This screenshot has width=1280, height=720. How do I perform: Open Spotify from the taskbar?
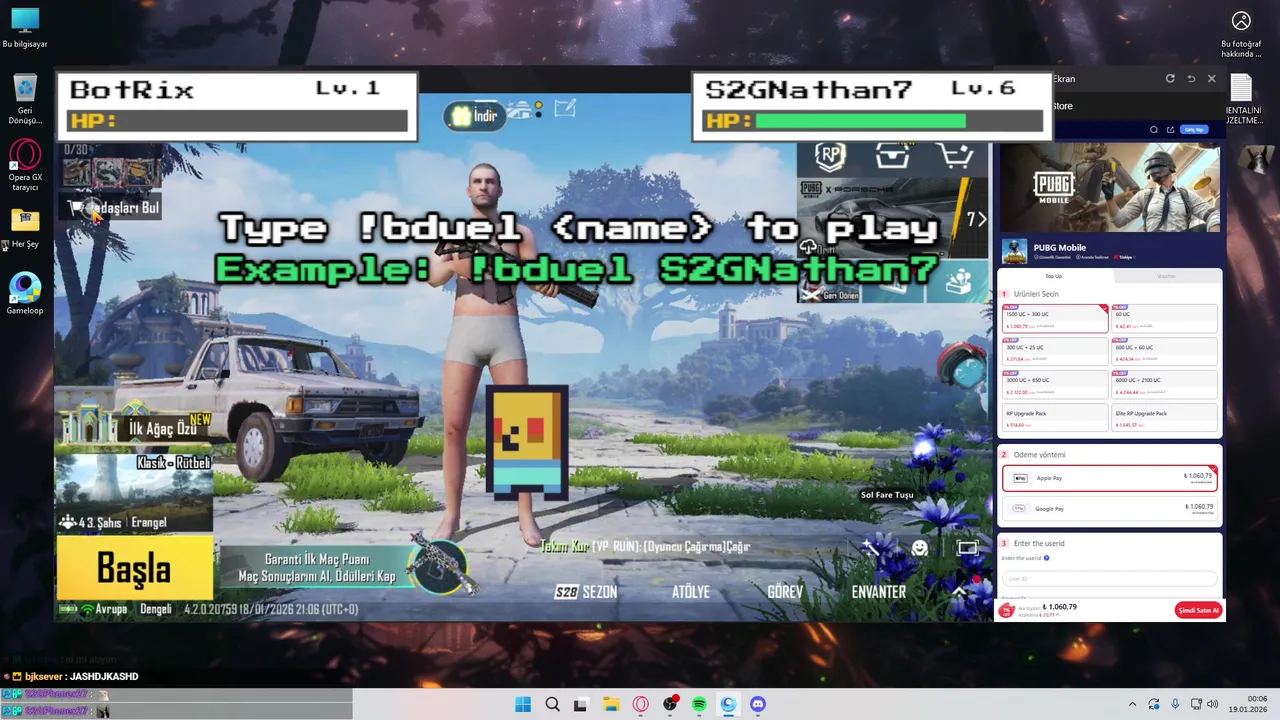[699, 704]
